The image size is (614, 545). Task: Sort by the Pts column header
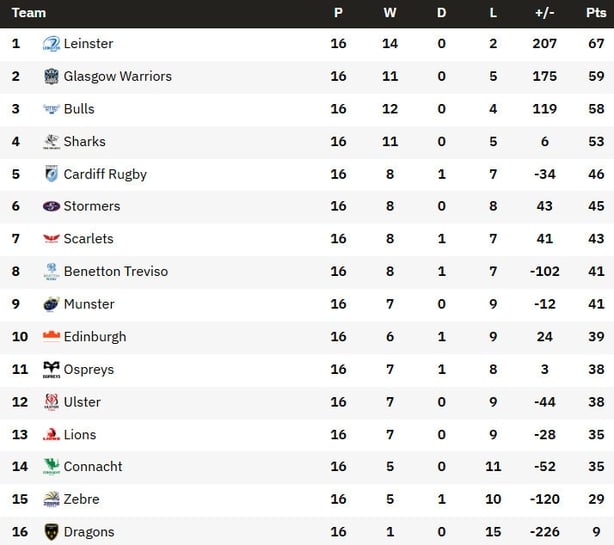coord(596,13)
